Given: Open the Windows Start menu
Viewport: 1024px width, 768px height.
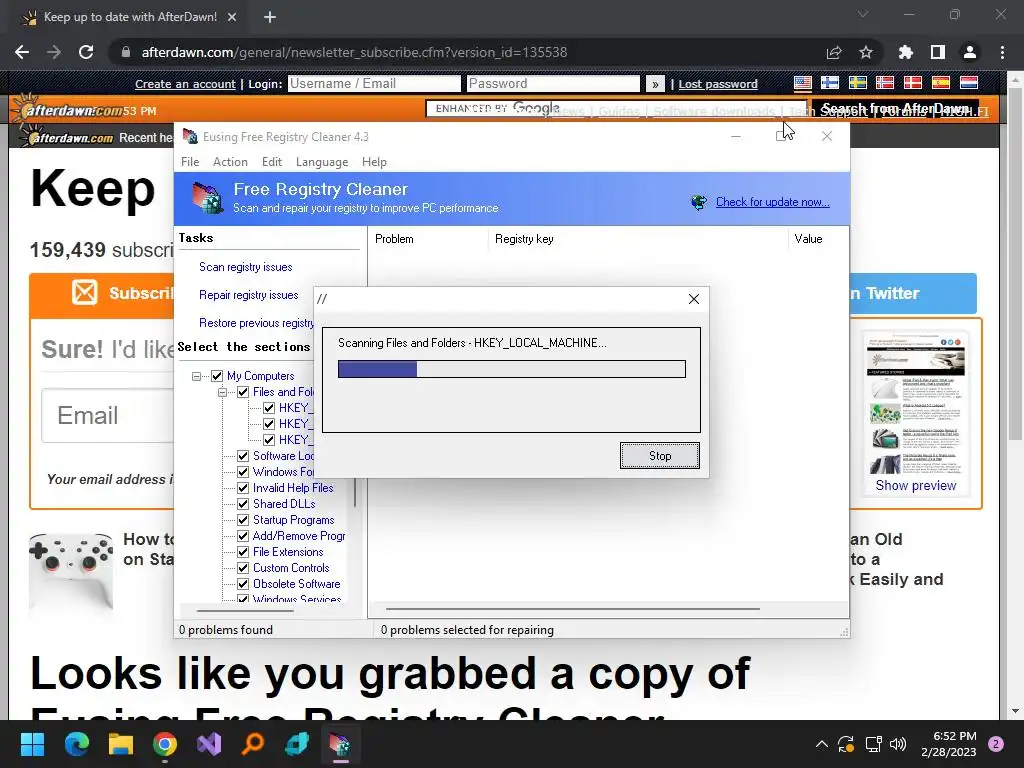Looking at the screenshot, I should (x=32, y=744).
